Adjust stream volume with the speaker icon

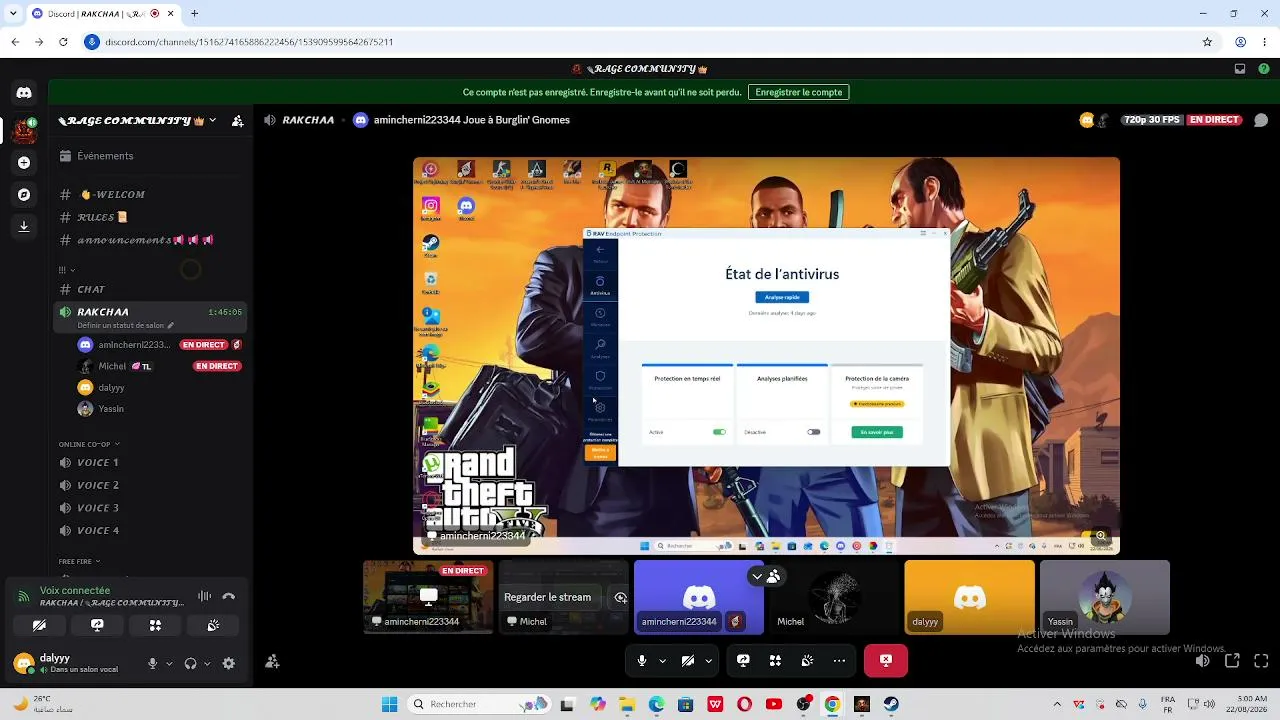1203,661
